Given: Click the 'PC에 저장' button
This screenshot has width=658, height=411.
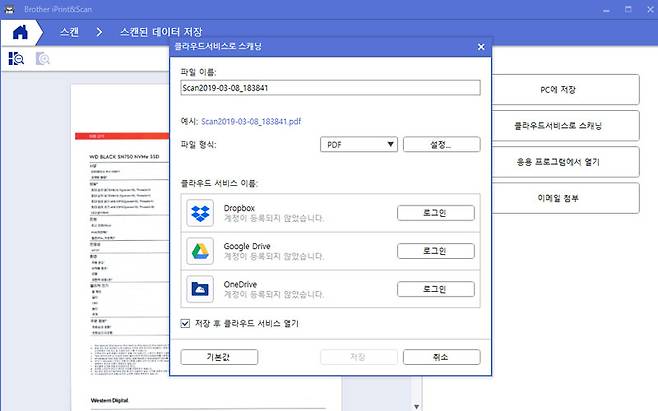Looking at the screenshot, I should 565,90.
